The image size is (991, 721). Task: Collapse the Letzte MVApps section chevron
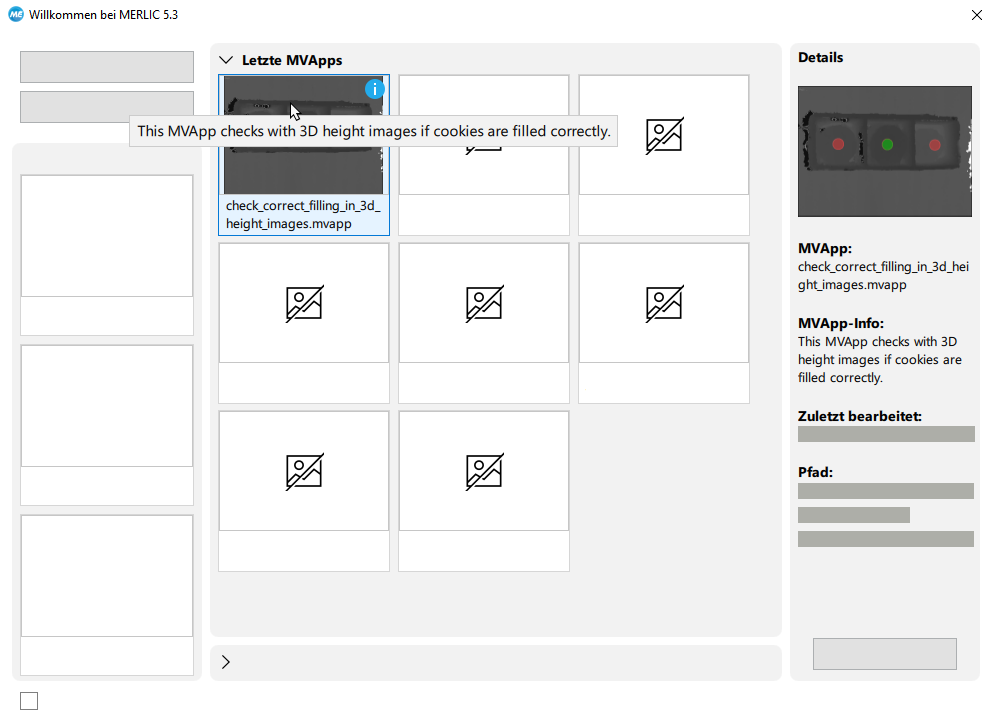click(226, 61)
